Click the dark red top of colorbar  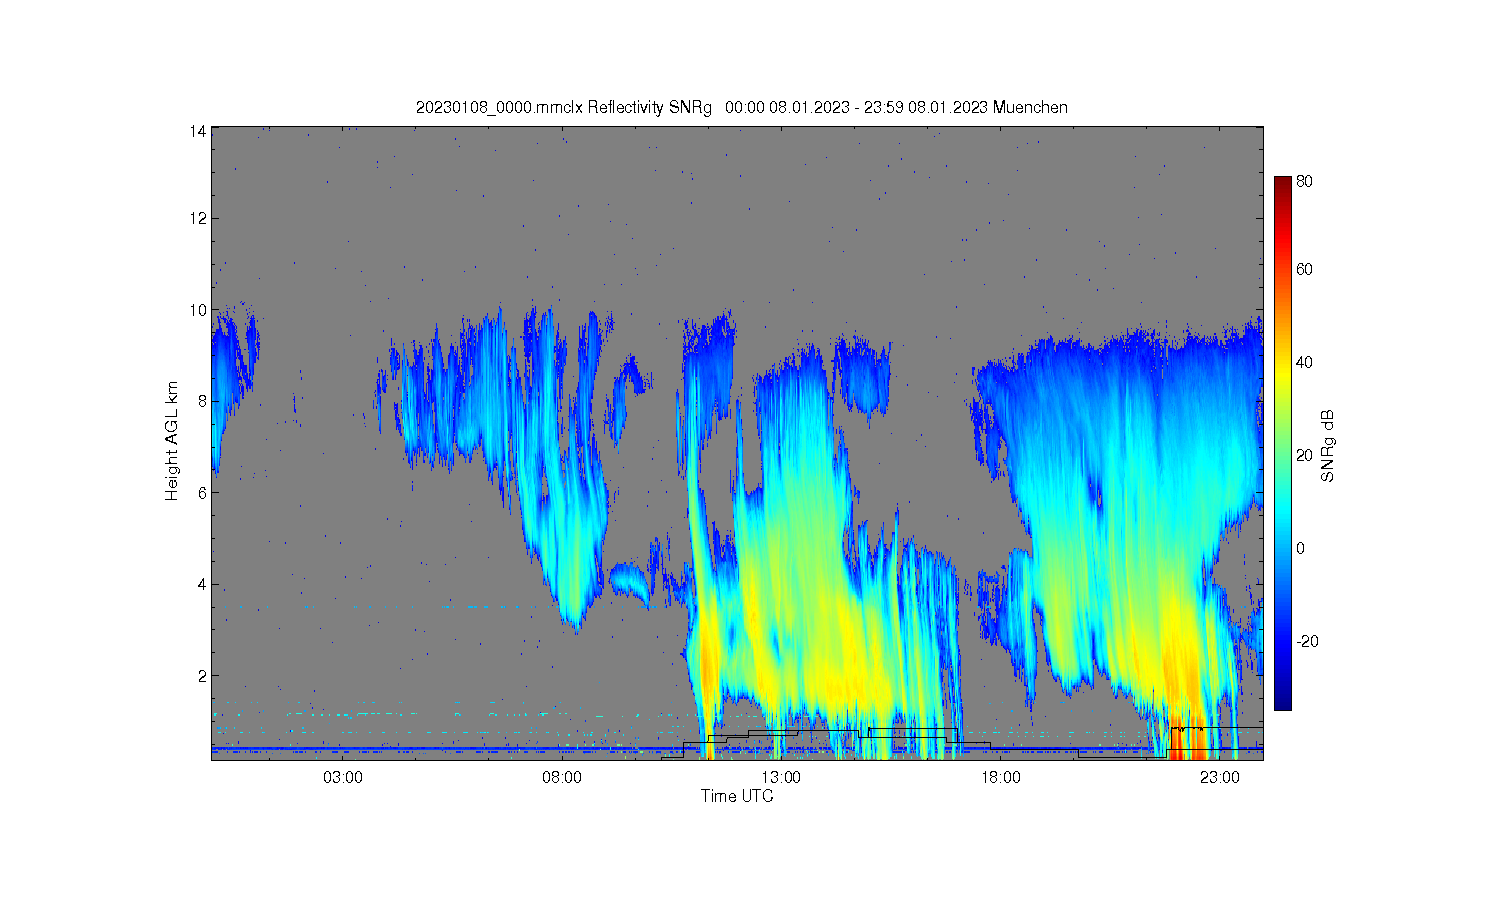pyautogui.click(x=1282, y=185)
